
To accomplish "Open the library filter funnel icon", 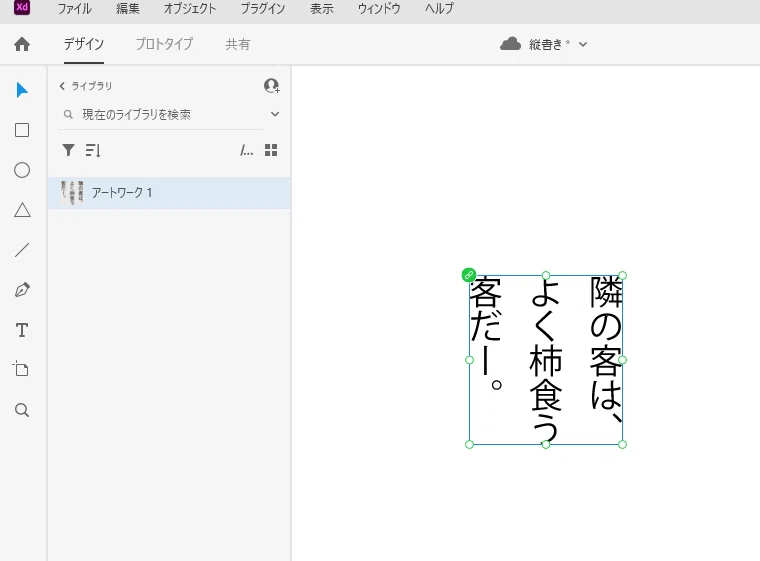I will tap(68, 150).
